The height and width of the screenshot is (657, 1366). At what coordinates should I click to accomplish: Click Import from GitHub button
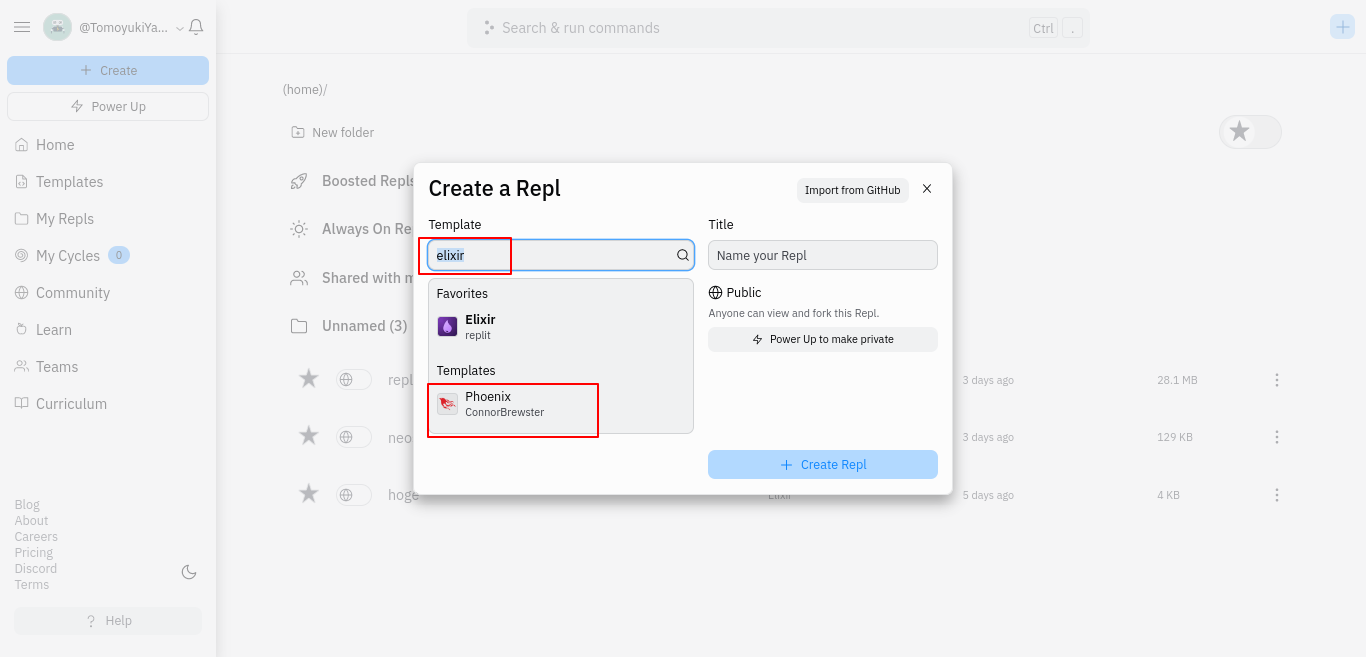[x=853, y=190]
